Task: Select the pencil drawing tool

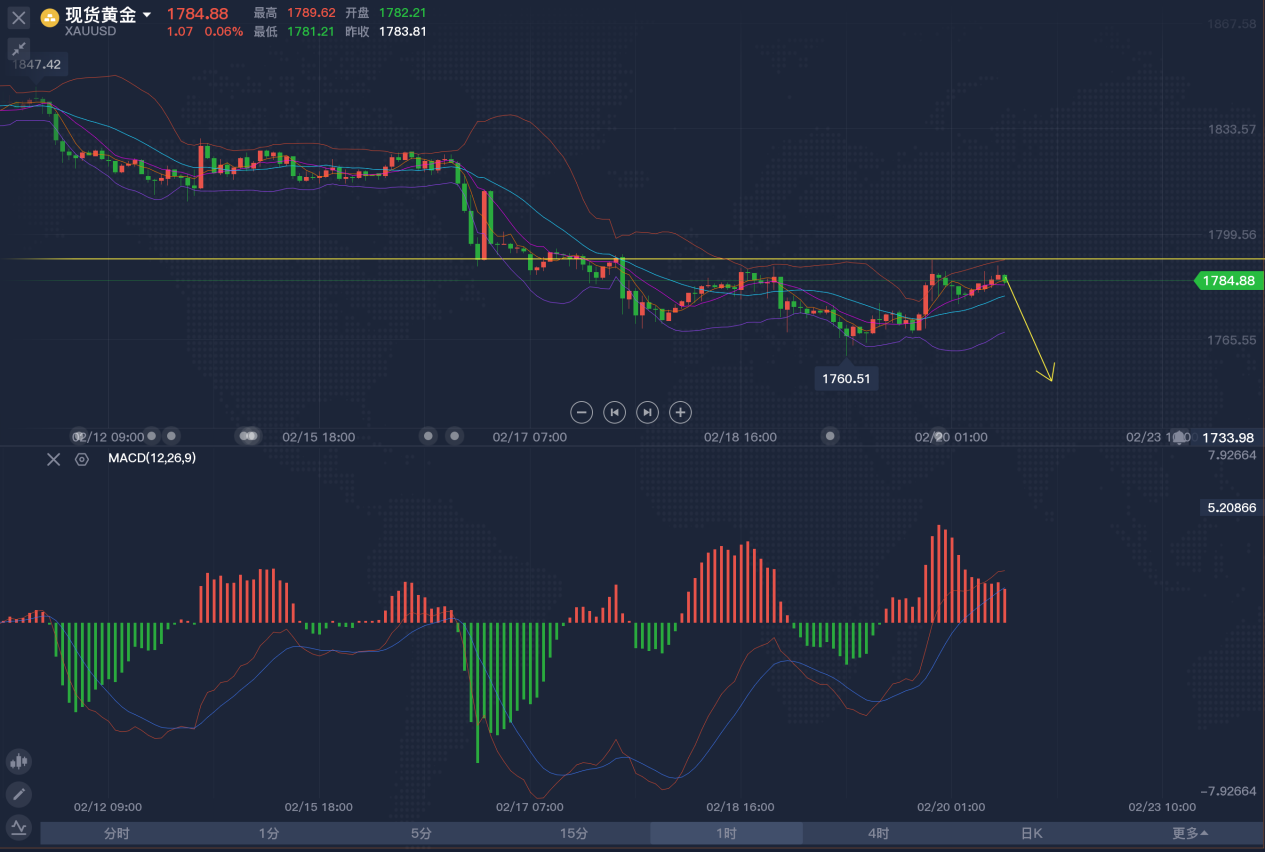Action: tap(19, 795)
